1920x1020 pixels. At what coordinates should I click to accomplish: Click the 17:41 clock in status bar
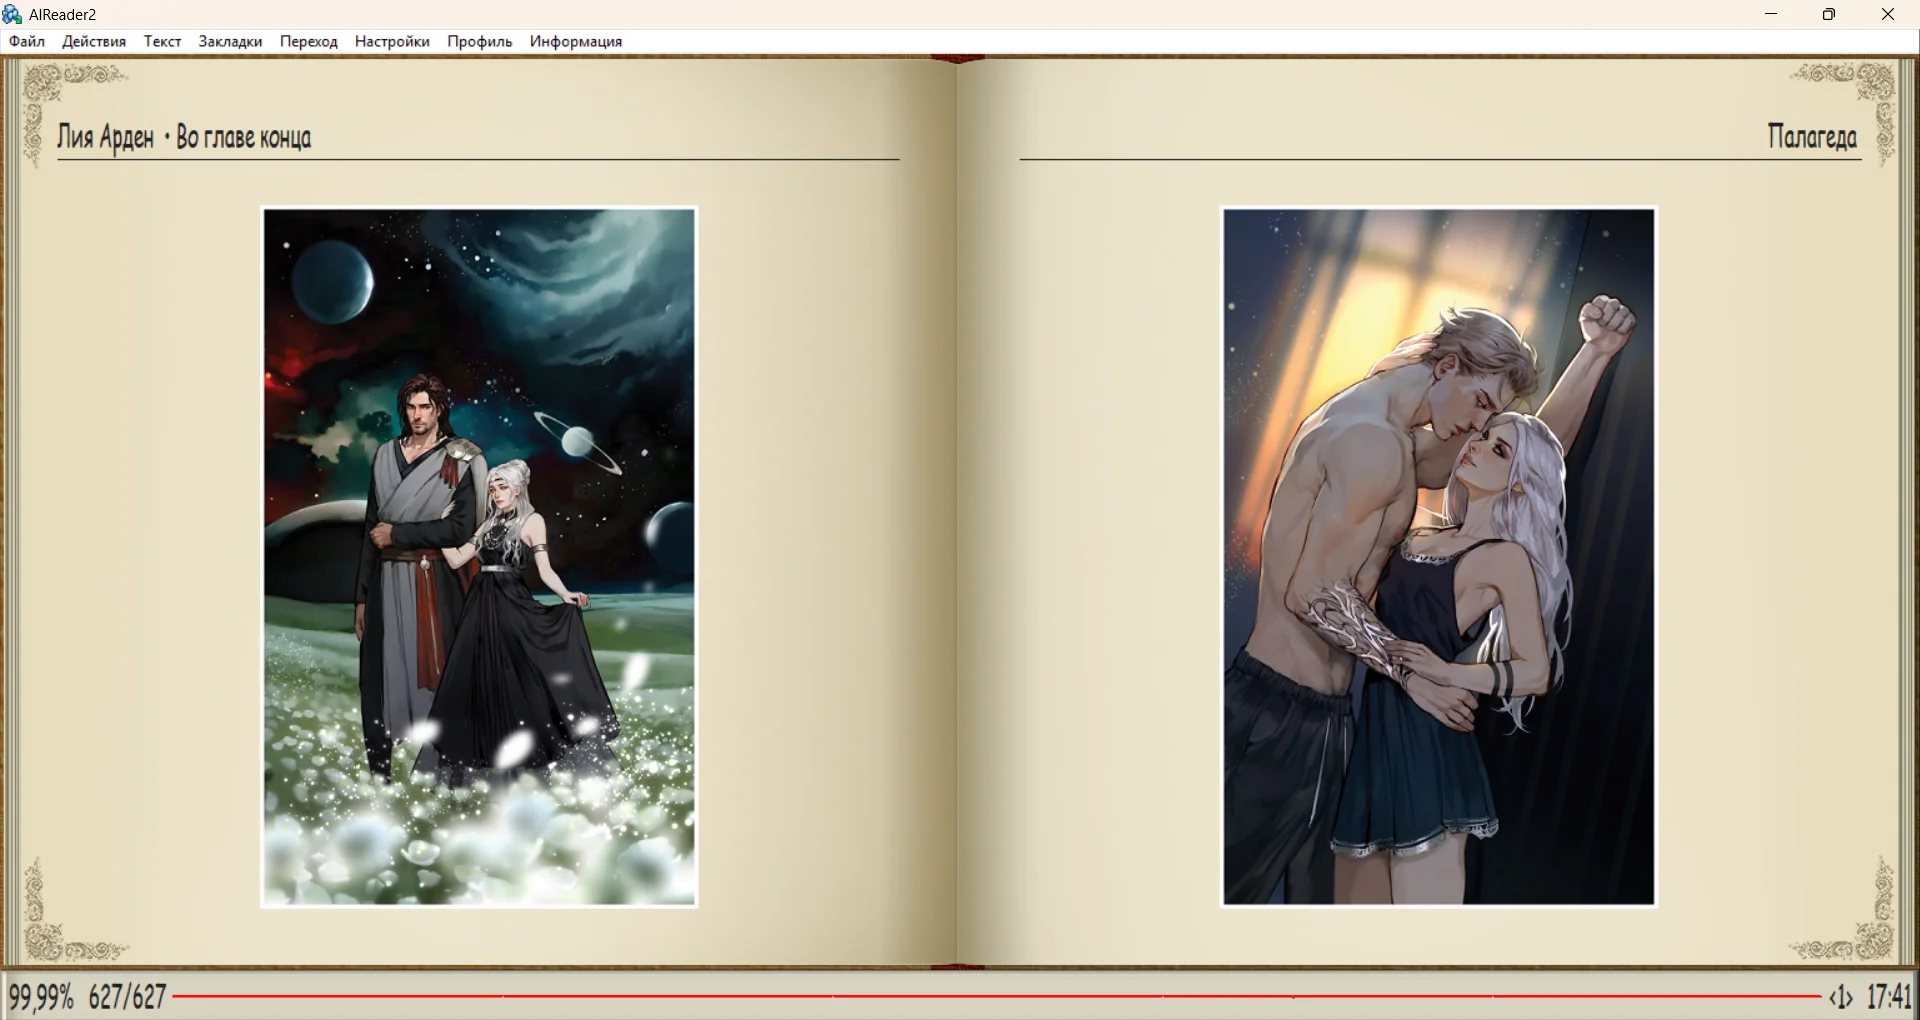pos(1889,997)
